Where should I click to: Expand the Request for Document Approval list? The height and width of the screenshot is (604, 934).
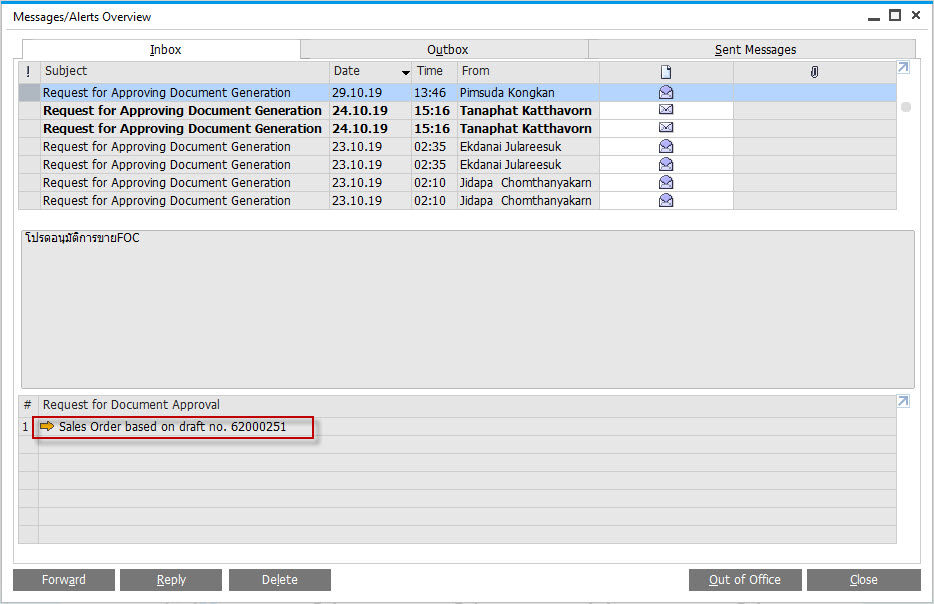(x=903, y=401)
